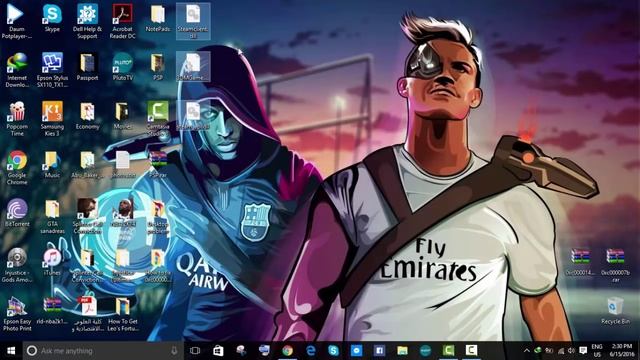
Task: Select the PSP folder on the desktop
Action: coord(158,67)
